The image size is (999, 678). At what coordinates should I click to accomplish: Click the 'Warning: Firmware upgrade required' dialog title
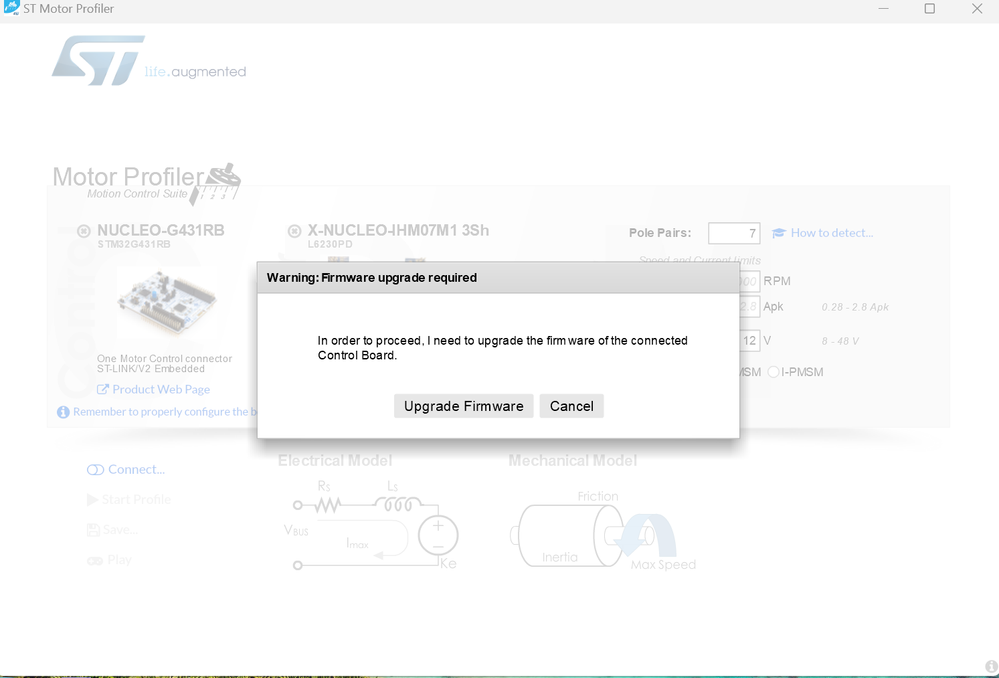pyautogui.click(x=371, y=278)
